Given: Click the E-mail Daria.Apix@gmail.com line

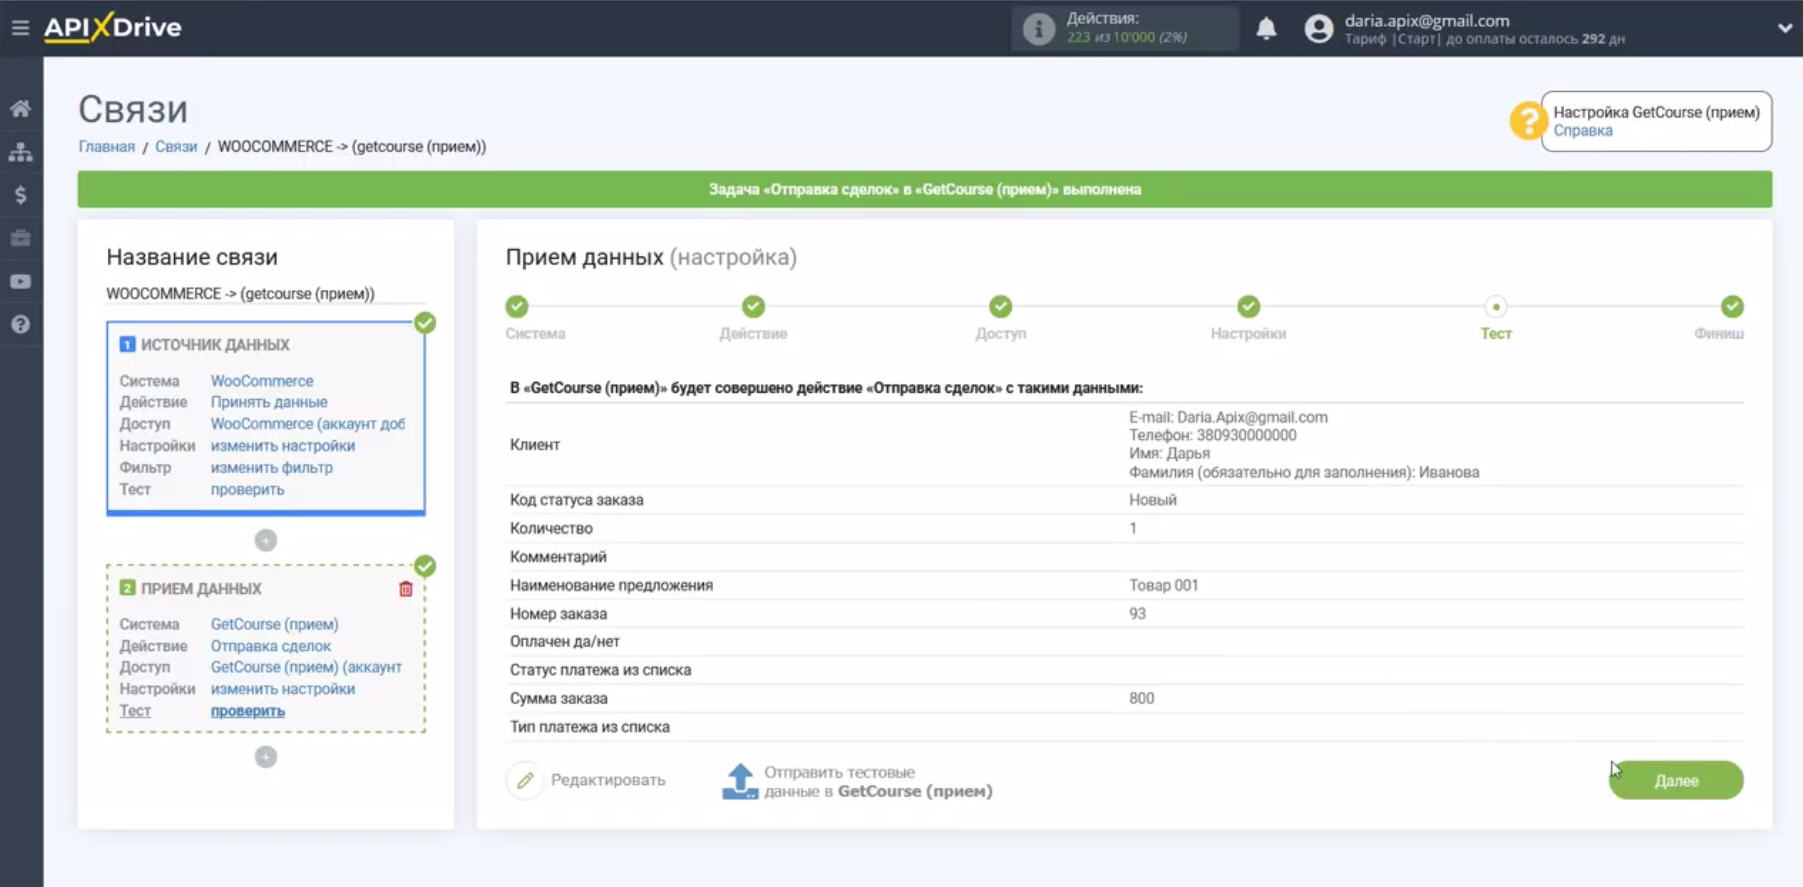Looking at the screenshot, I should coord(1228,417).
